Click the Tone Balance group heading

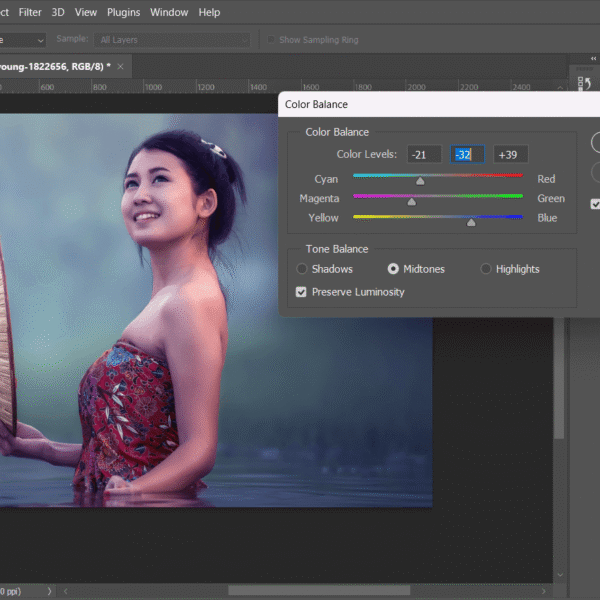tap(337, 249)
